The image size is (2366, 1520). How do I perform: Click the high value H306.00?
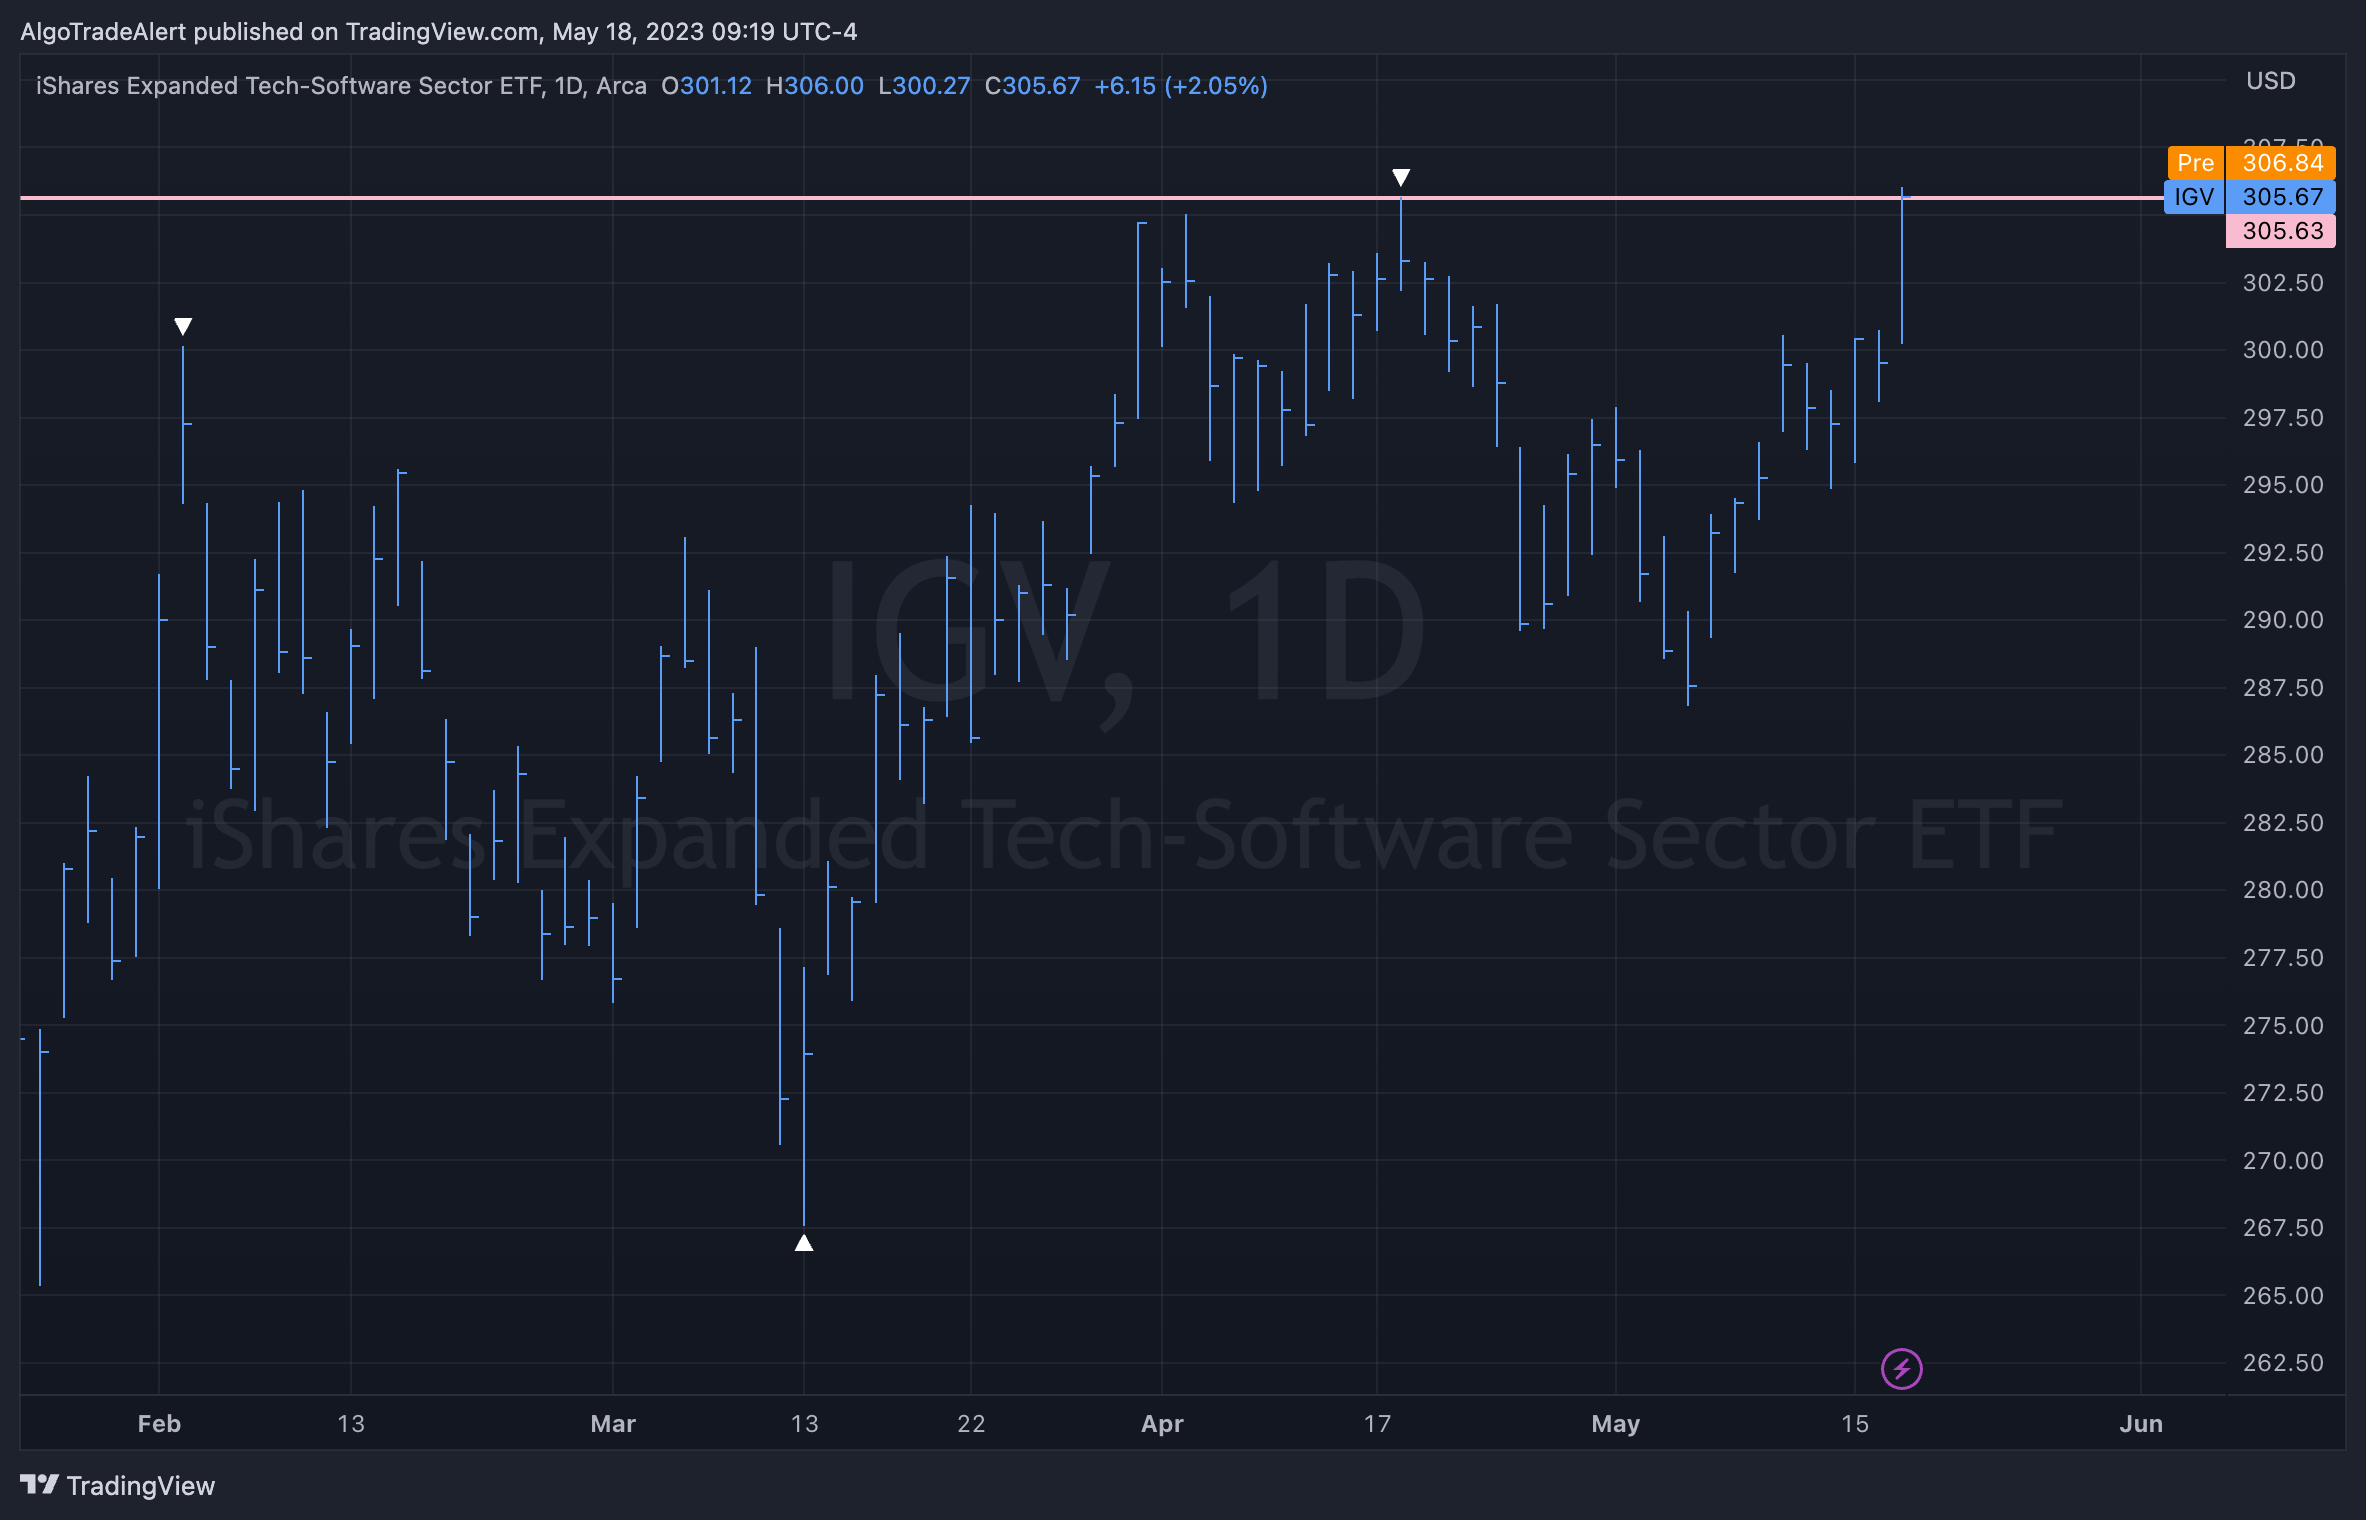point(814,86)
